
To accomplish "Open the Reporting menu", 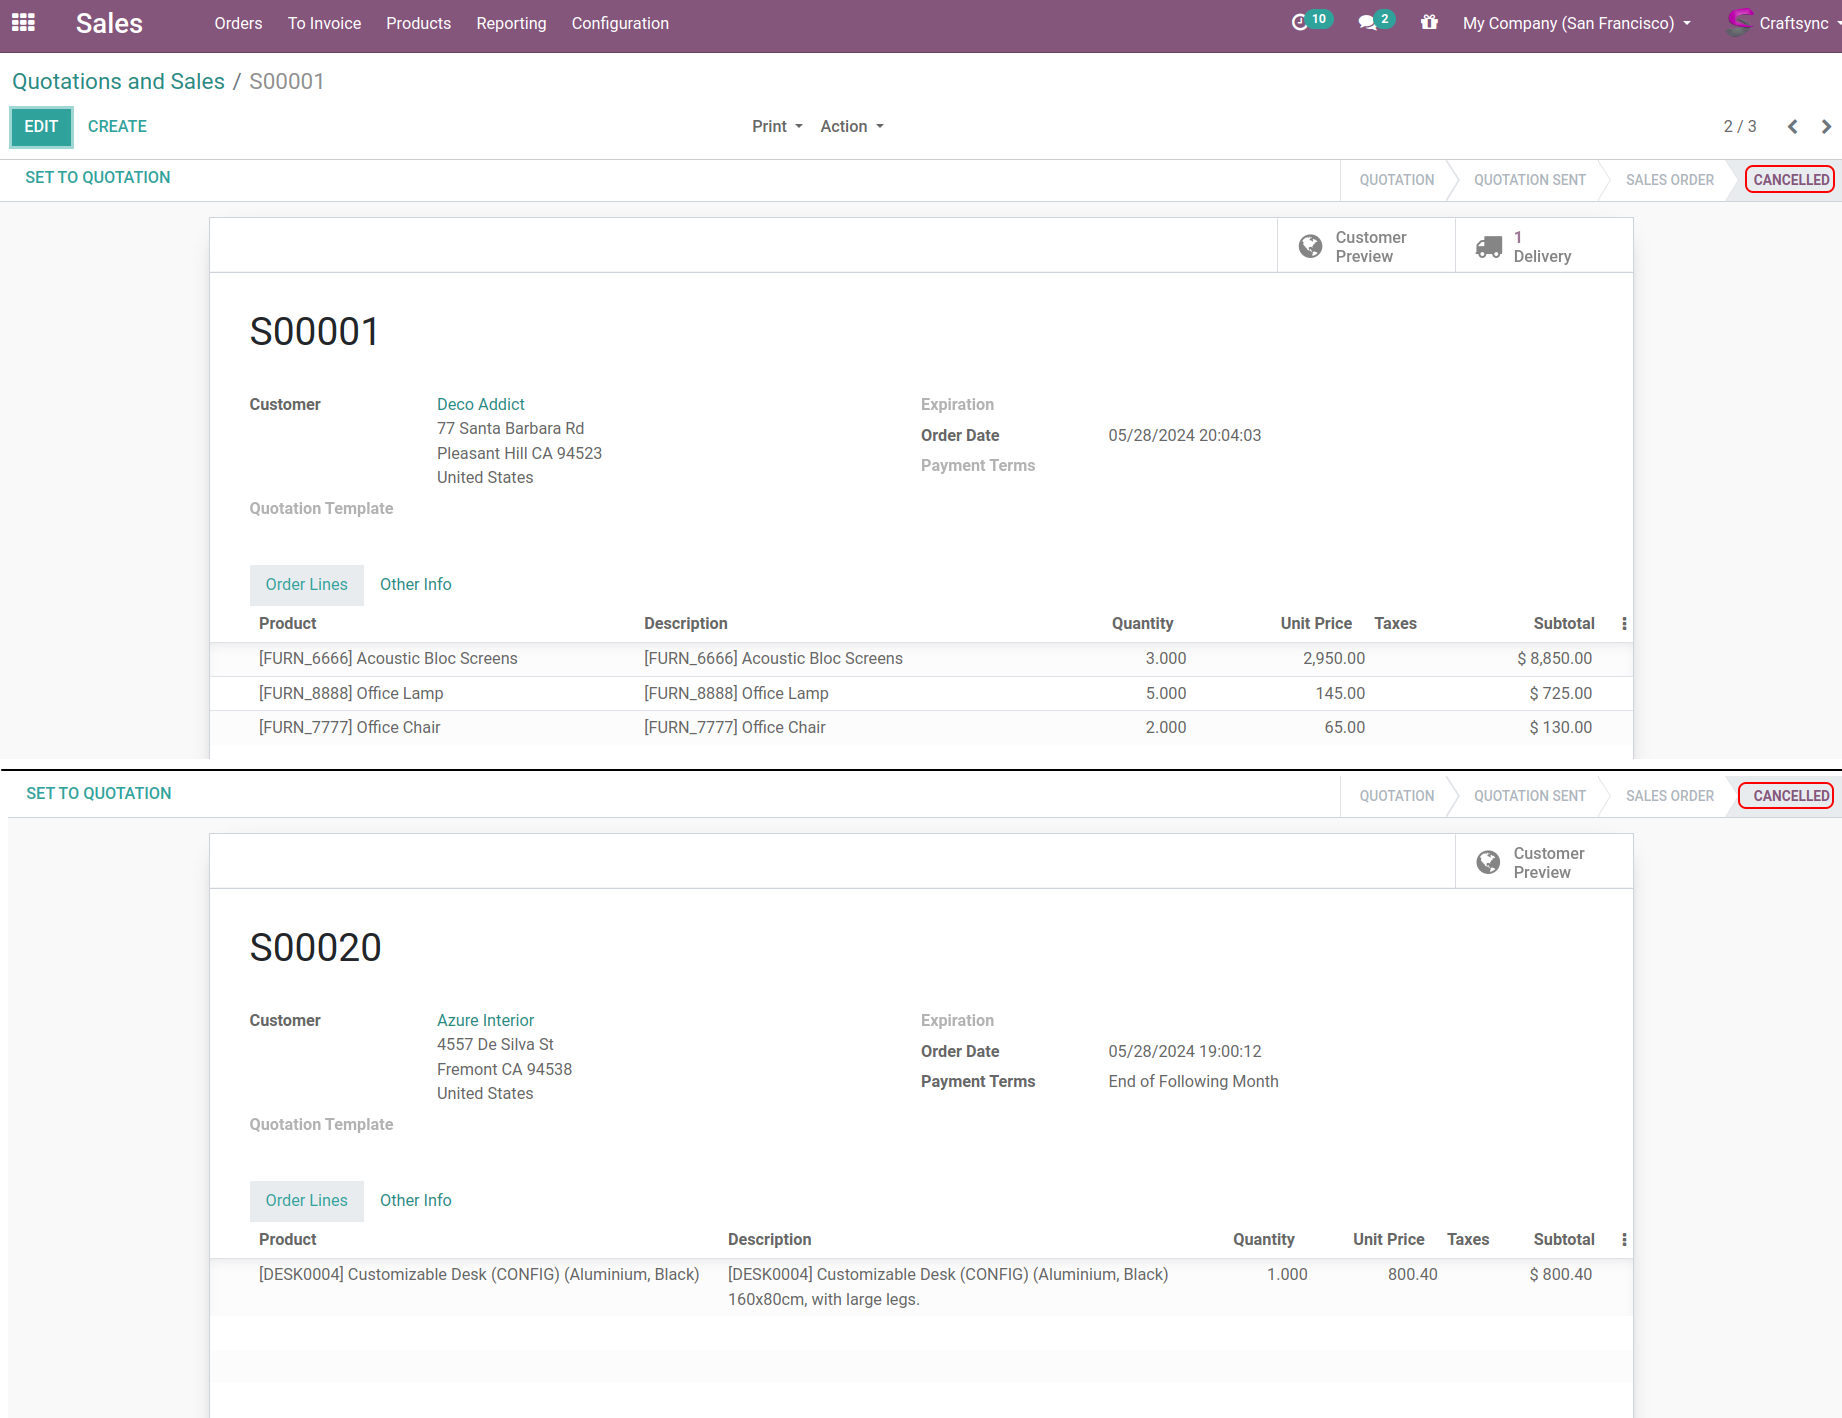I will [x=511, y=23].
